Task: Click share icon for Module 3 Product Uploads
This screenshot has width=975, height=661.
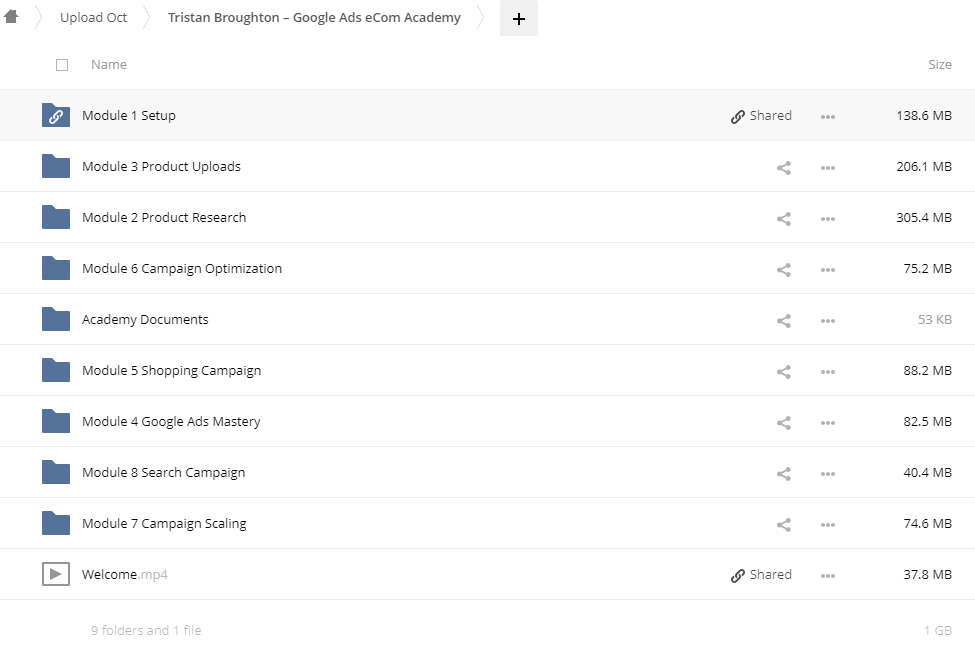Action: (783, 167)
